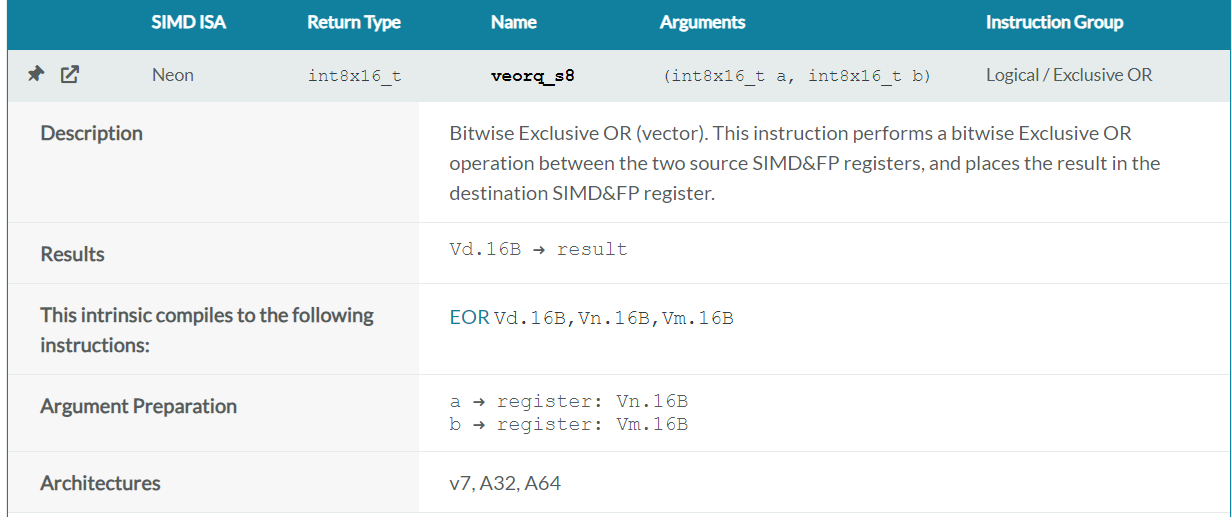
Task: Click the Argument Preparation row label
Action: (138, 406)
